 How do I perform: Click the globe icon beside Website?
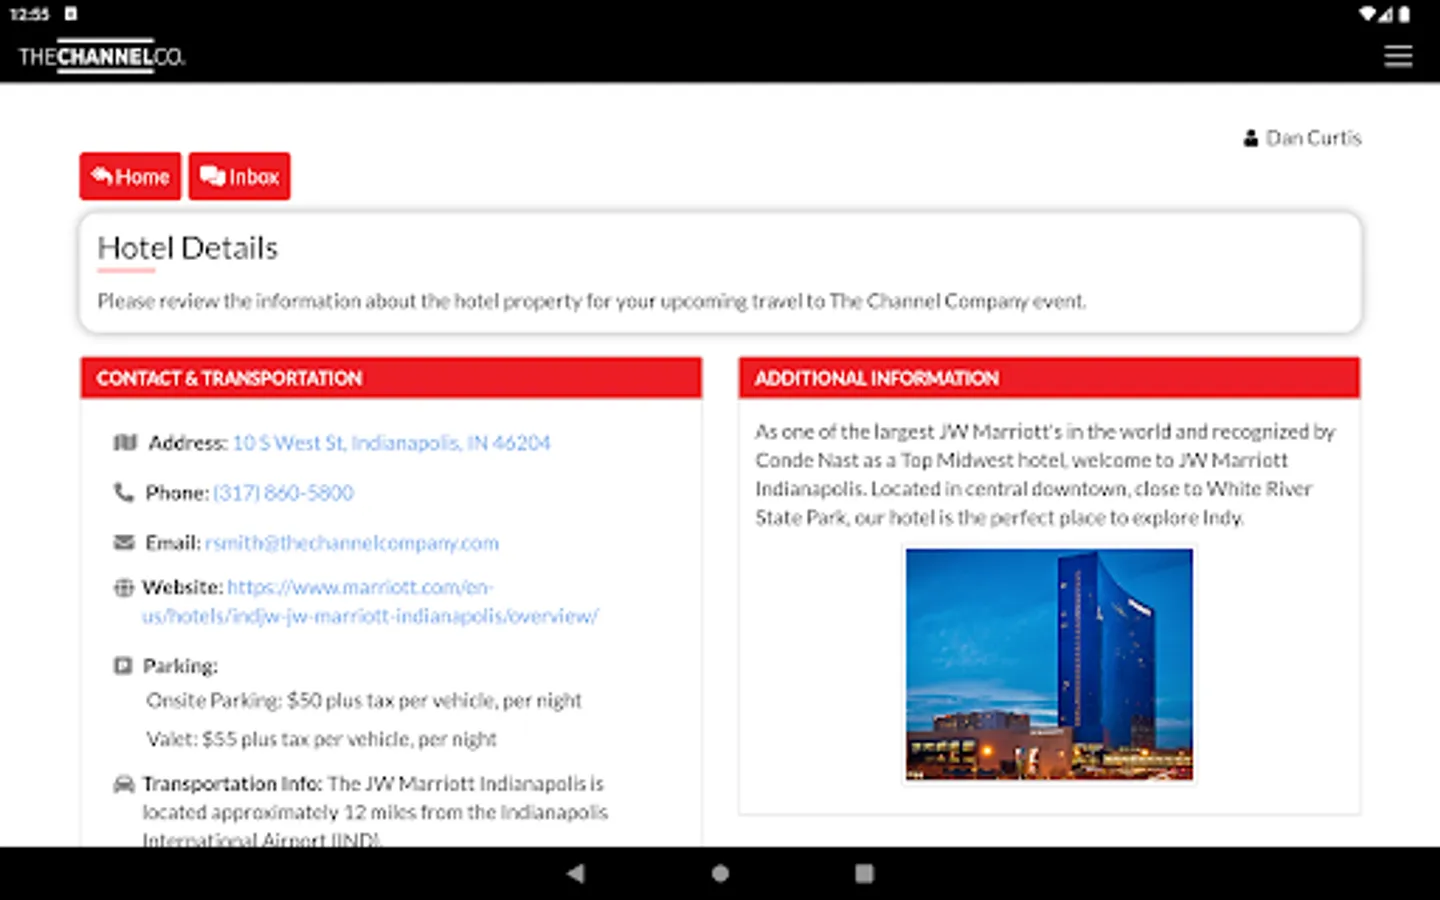click(x=123, y=587)
